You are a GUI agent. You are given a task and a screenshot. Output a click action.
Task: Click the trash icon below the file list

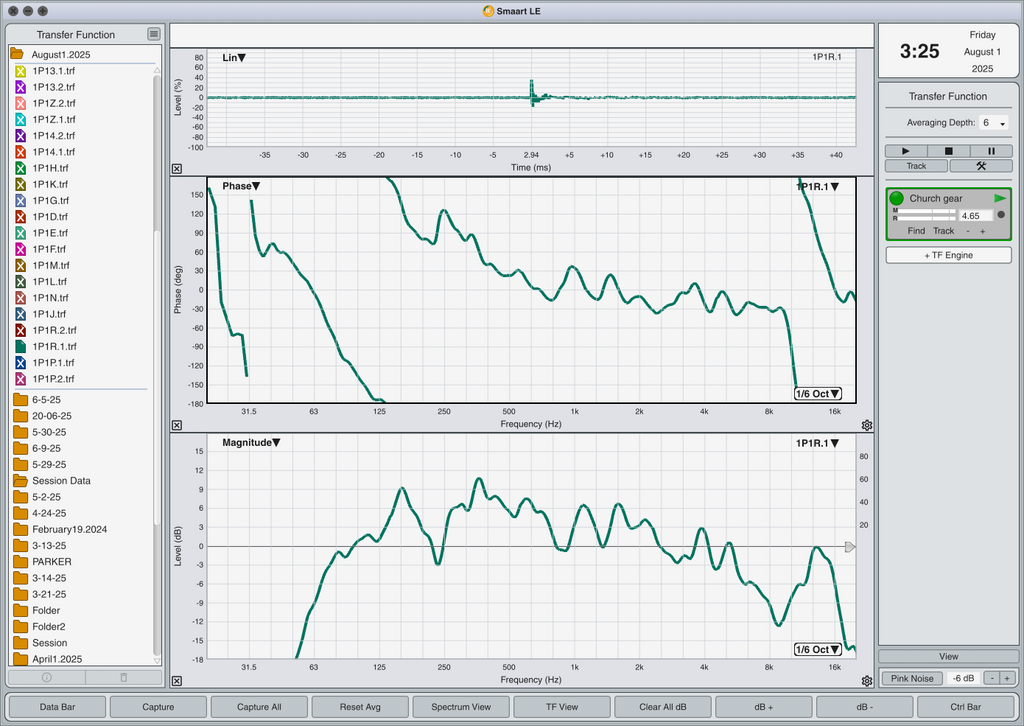[123, 677]
